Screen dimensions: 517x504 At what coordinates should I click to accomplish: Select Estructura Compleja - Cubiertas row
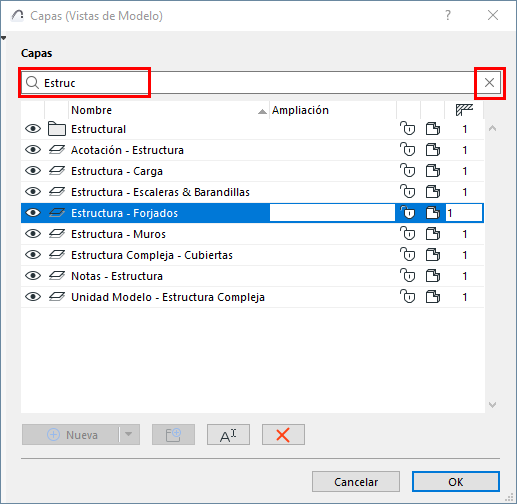point(252,255)
